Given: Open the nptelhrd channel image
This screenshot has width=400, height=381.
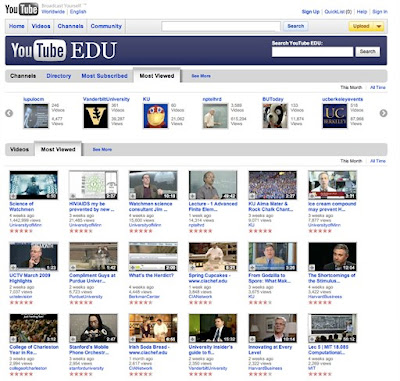Looking at the screenshot, I should 215,116.
